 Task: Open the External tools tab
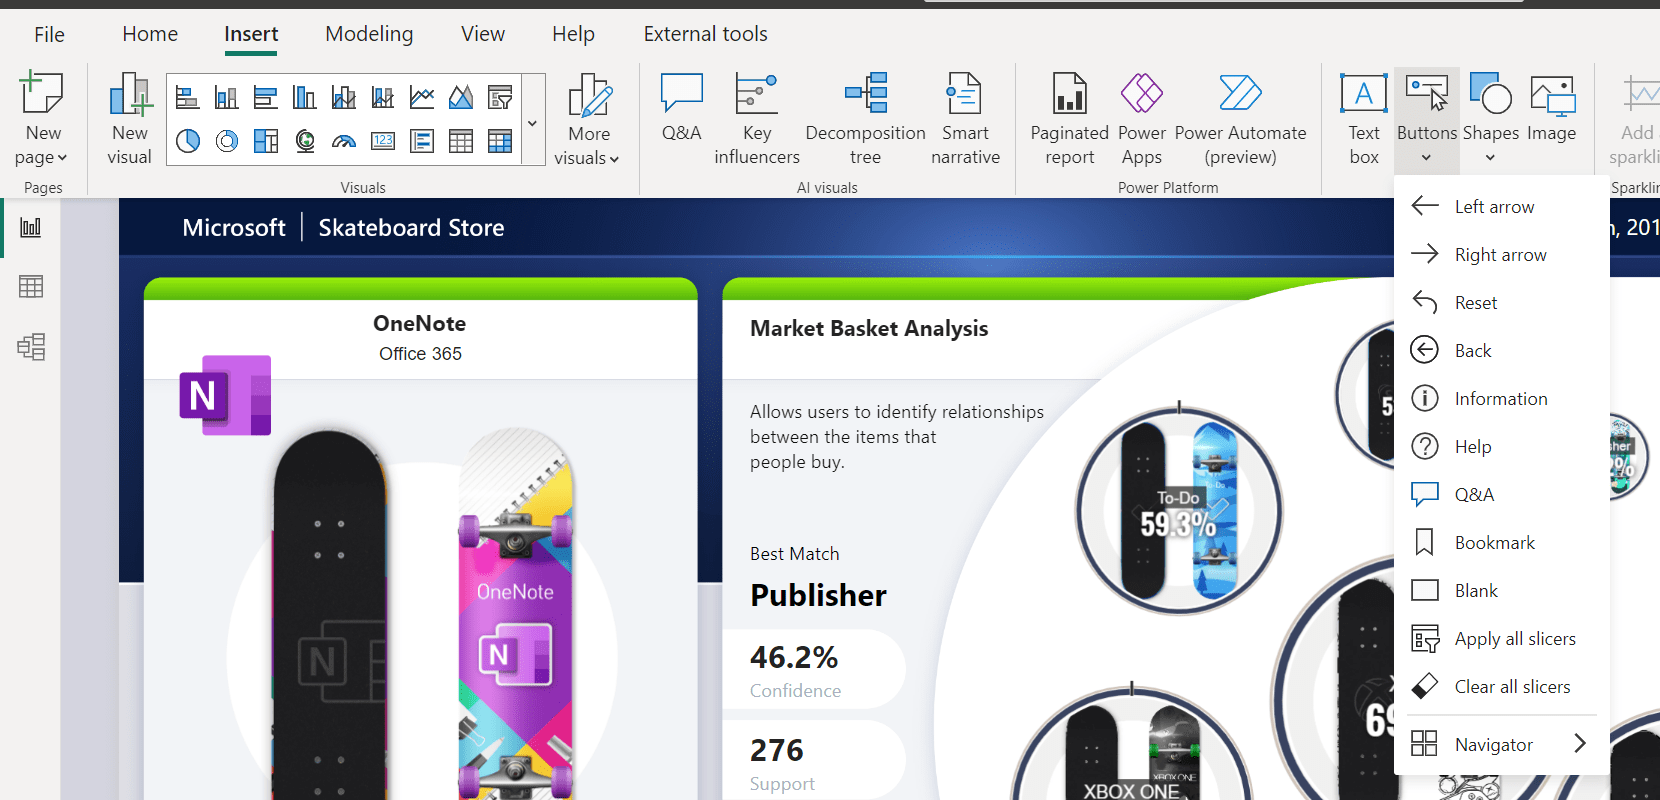point(706,34)
